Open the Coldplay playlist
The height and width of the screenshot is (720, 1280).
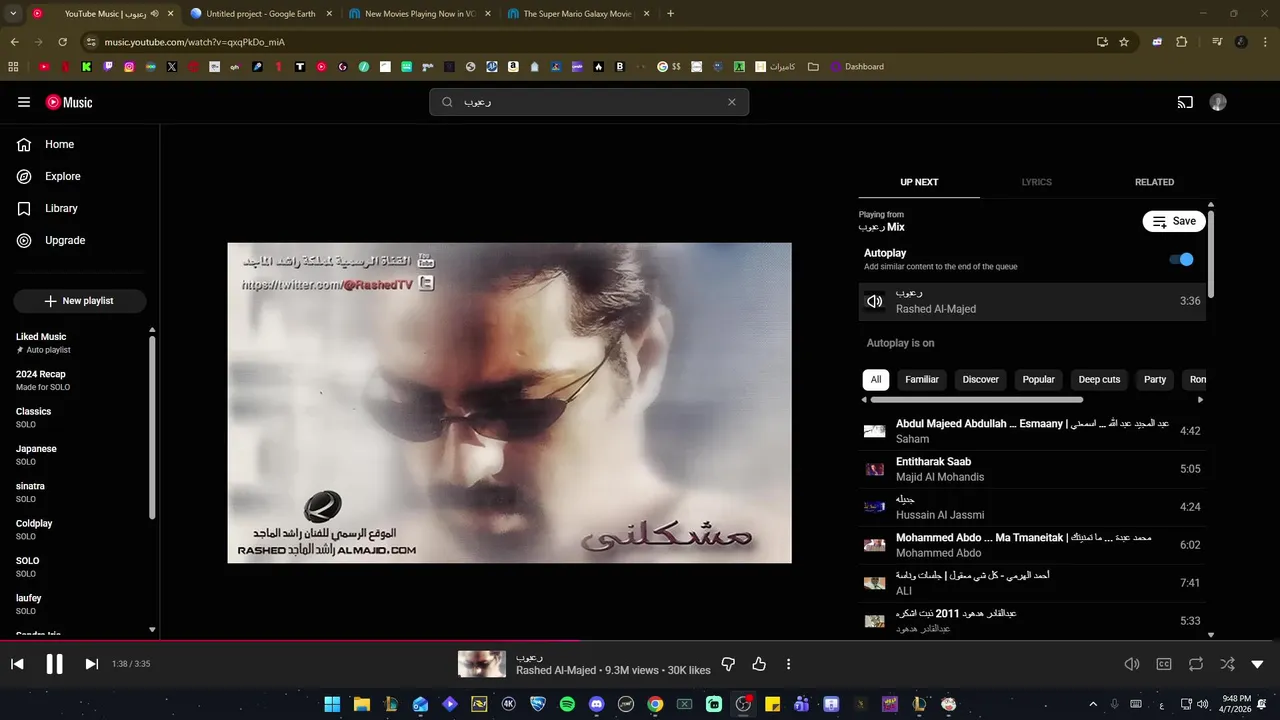tap(76, 529)
